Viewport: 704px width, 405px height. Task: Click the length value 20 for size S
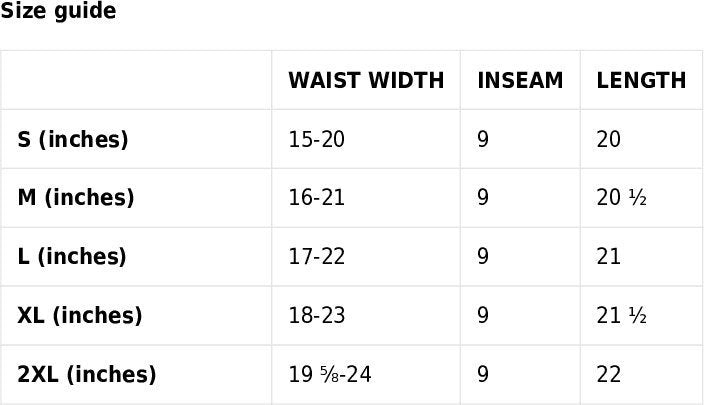coord(608,140)
